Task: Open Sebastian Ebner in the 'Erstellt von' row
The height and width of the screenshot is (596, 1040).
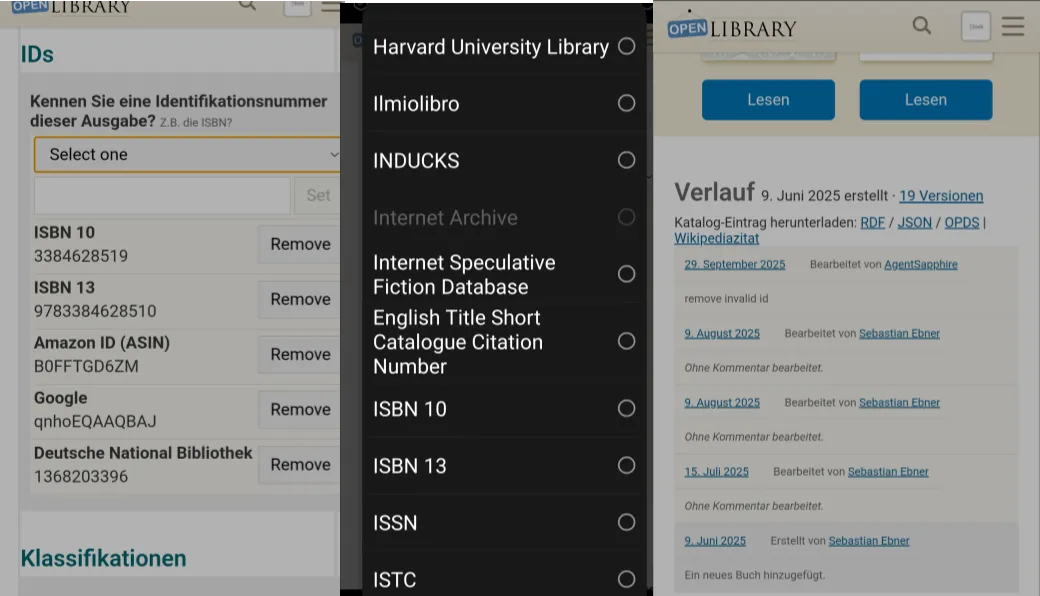Action: 869,541
